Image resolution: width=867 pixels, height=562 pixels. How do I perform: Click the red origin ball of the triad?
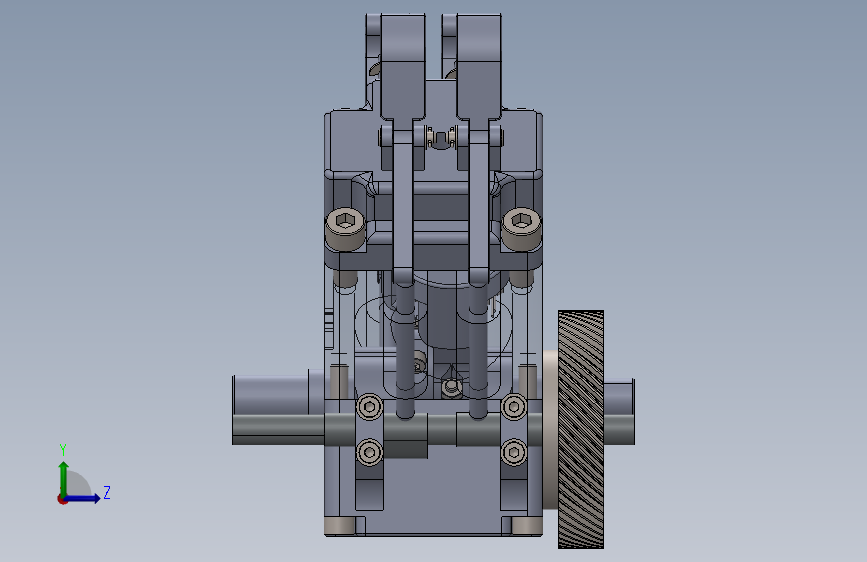(62, 499)
